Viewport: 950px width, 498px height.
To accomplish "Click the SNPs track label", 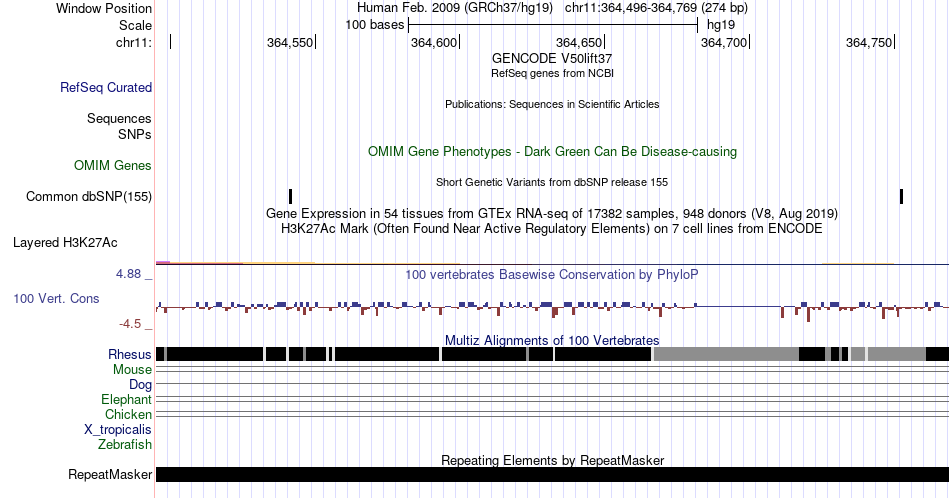I will click(x=135, y=134).
